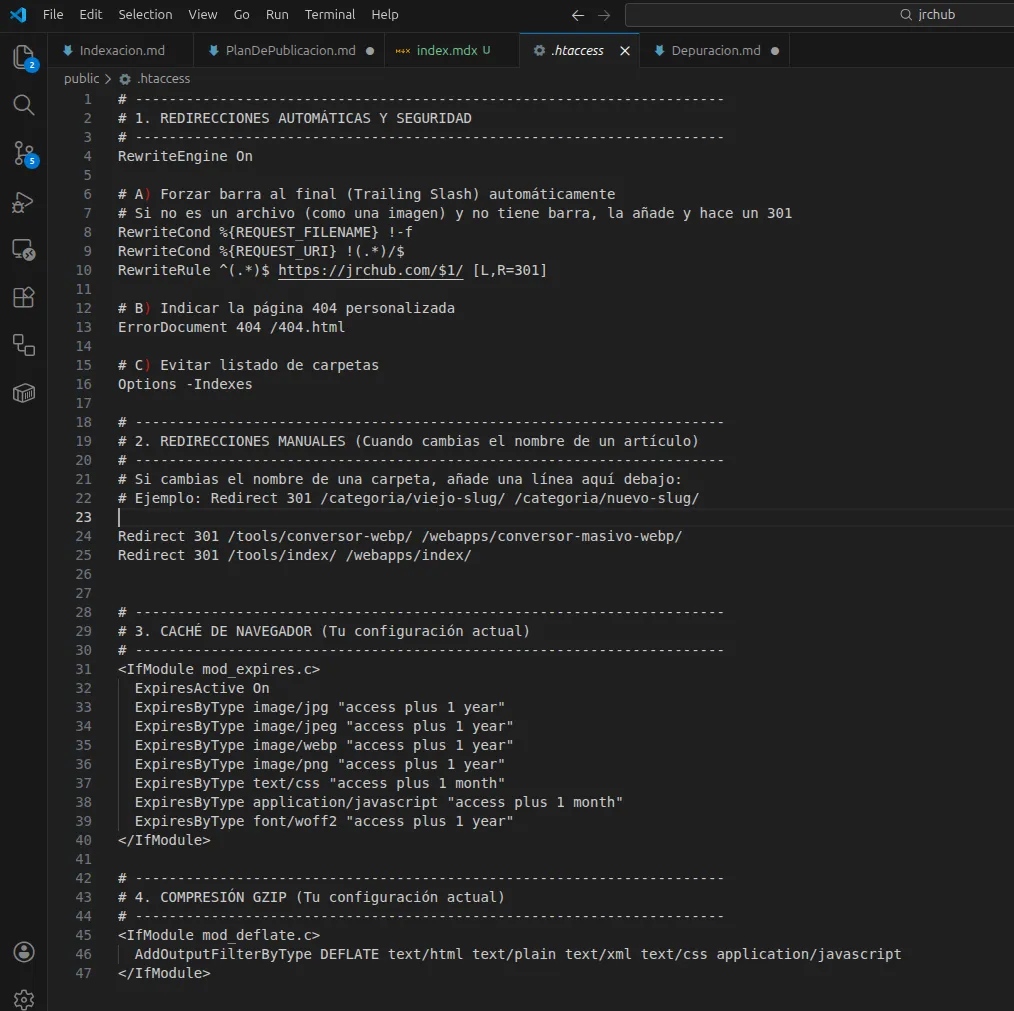Switch to the Depuracion.md tab

[x=715, y=50]
